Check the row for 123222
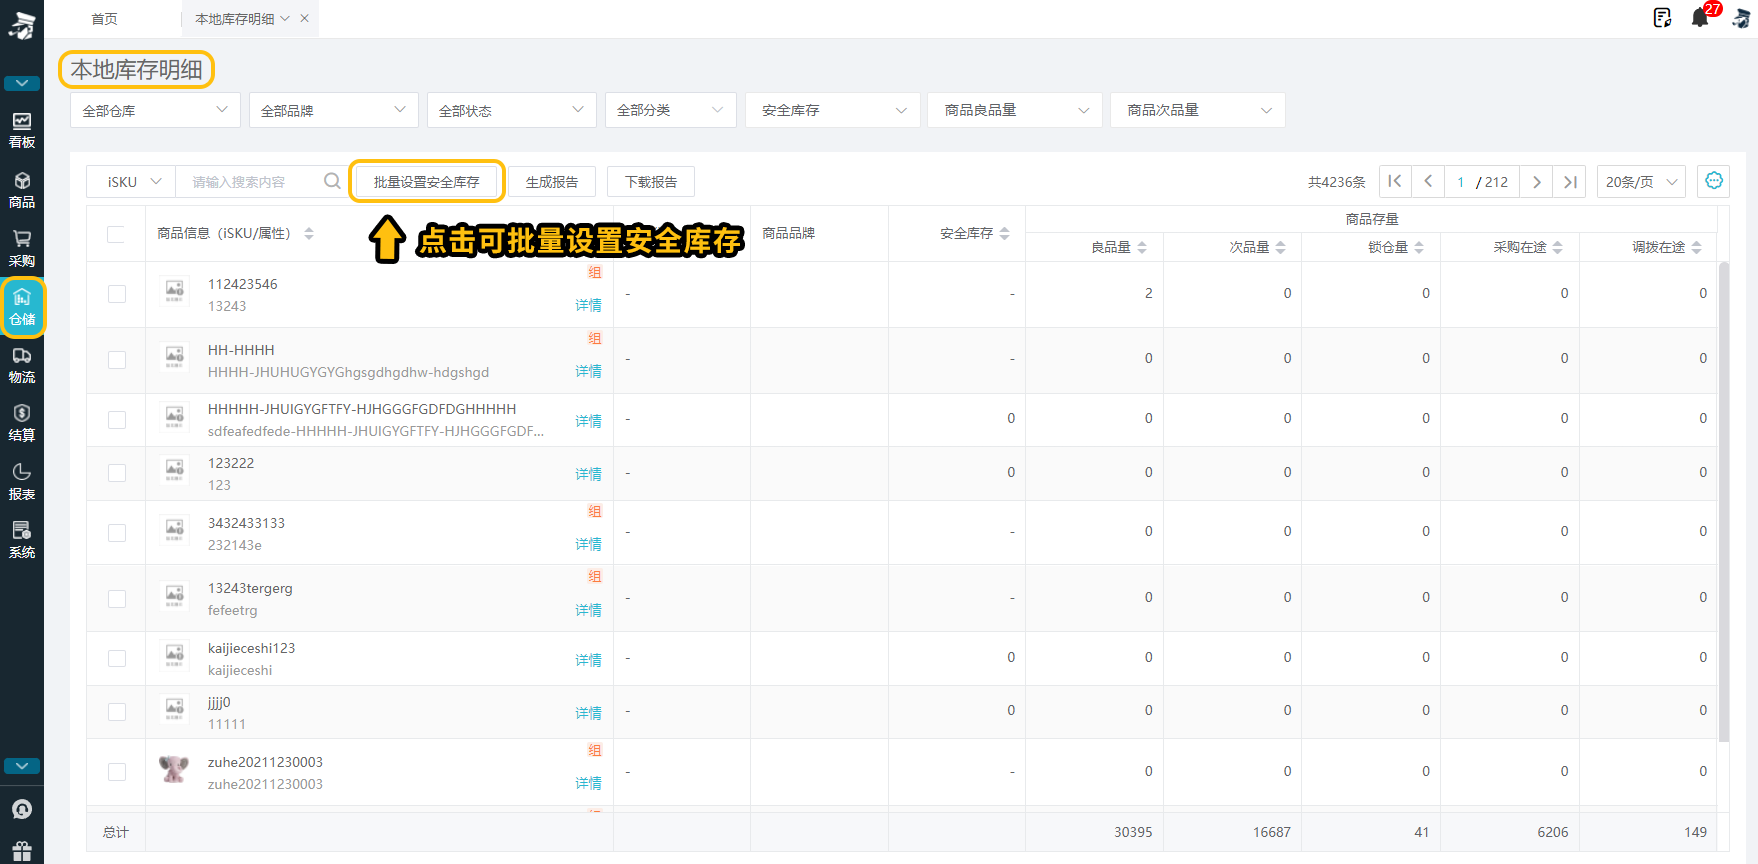This screenshot has height=864, width=1758. pyautogui.click(x=117, y=473)
